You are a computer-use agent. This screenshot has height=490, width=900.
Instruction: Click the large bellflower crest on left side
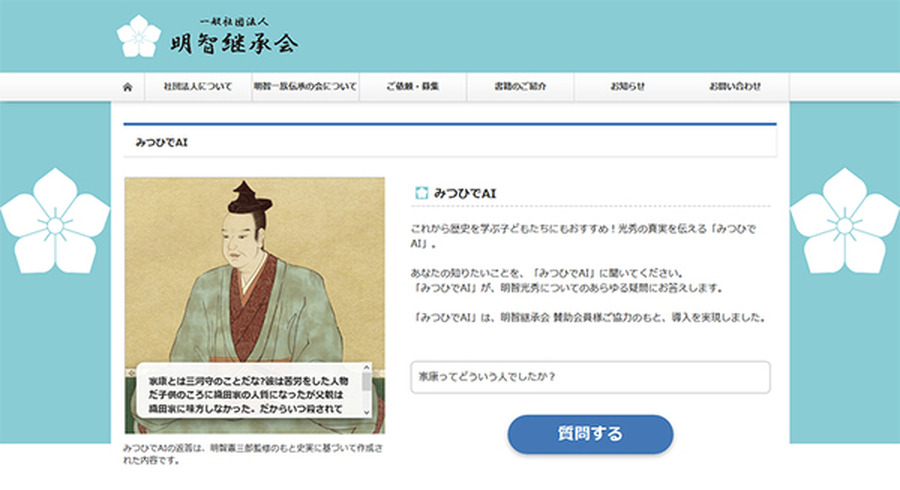[55, 221]
